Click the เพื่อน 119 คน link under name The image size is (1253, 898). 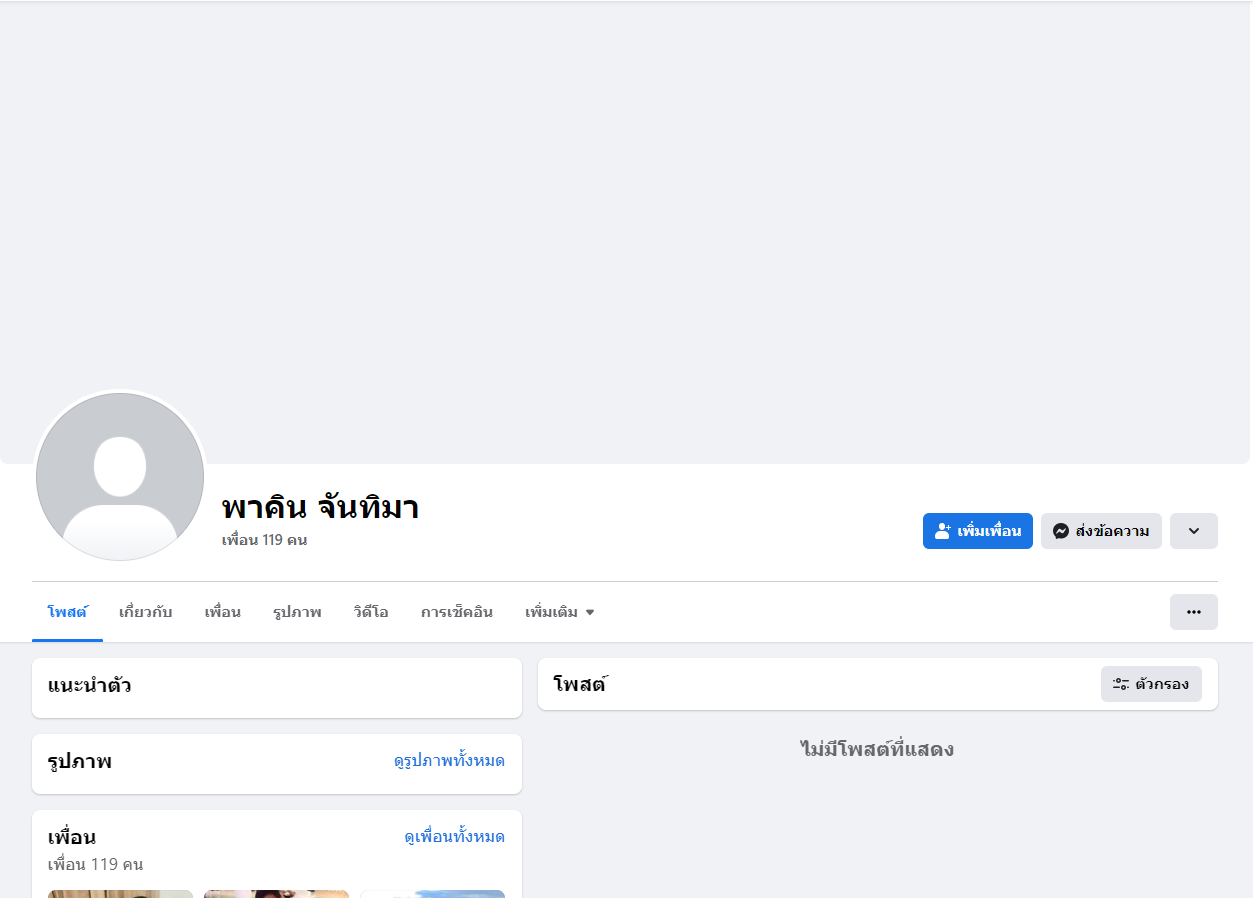click(x=264, y=540)
